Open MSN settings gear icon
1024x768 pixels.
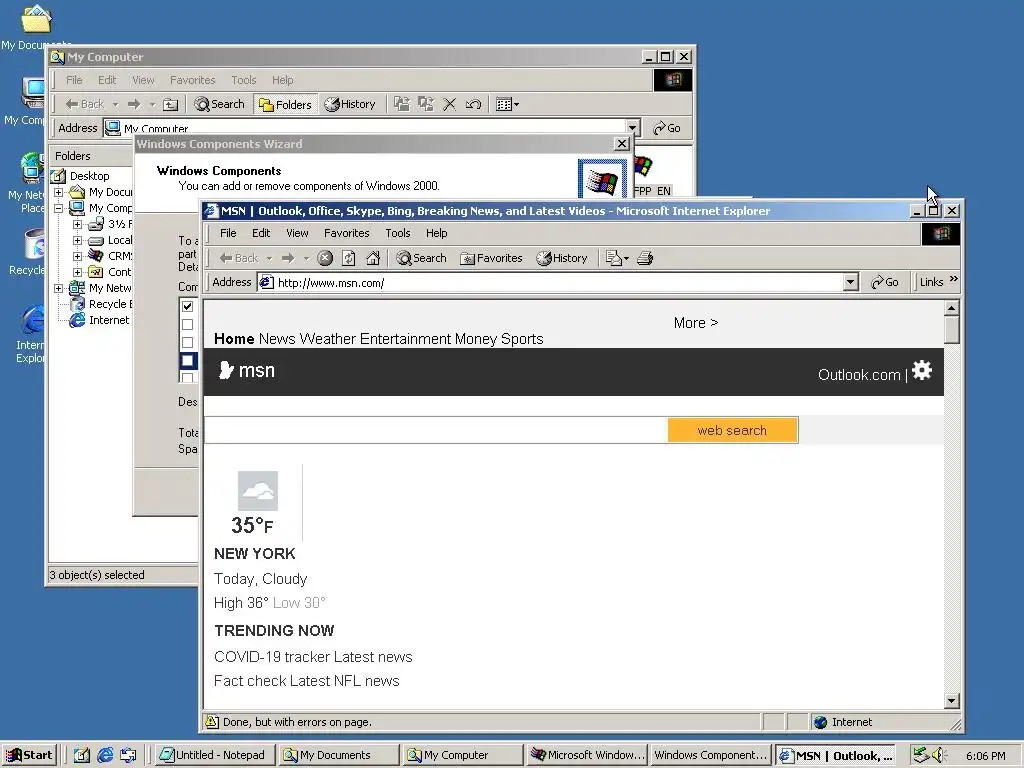coord(922,370)
